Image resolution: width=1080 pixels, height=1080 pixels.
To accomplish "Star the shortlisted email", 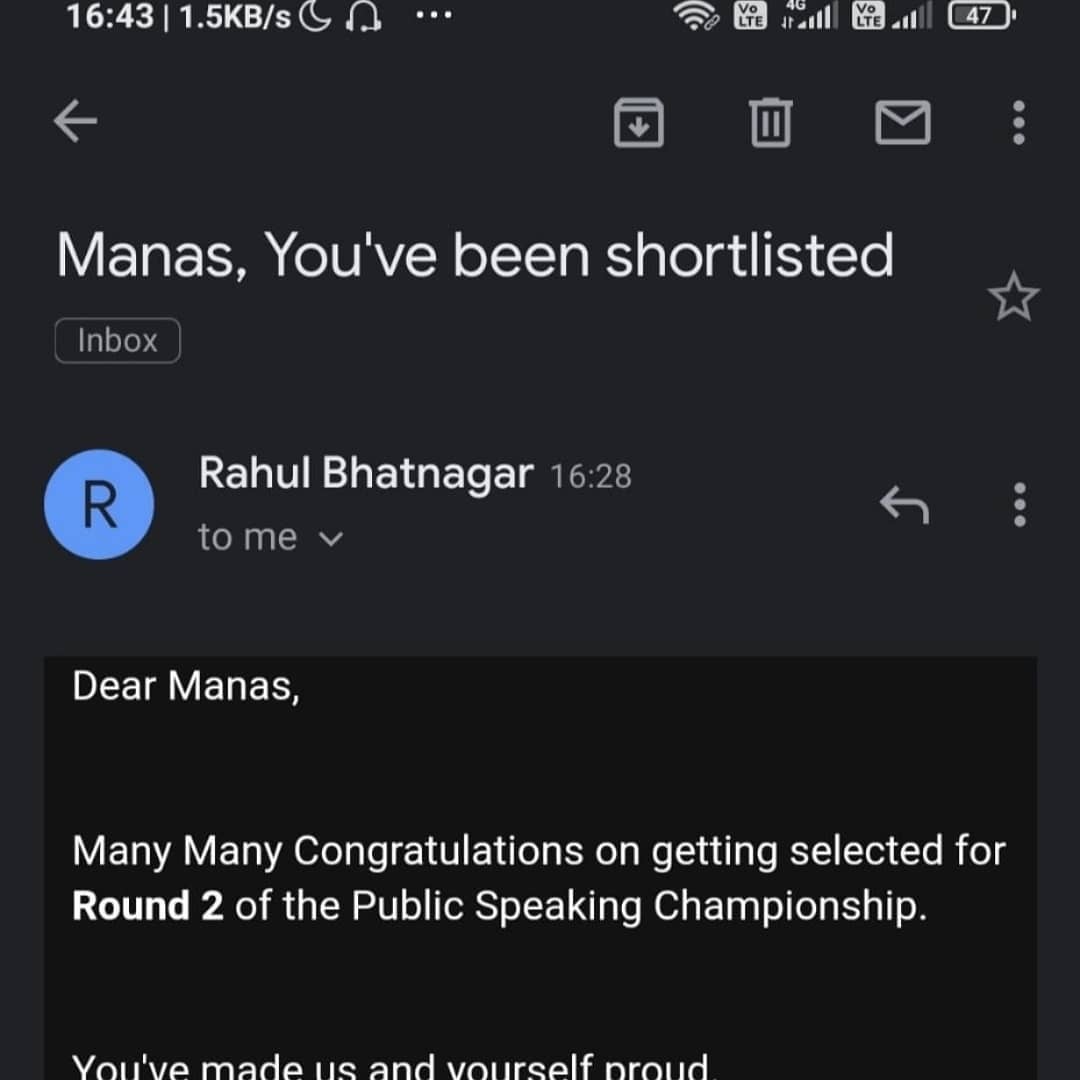I will pos(1014,297).
